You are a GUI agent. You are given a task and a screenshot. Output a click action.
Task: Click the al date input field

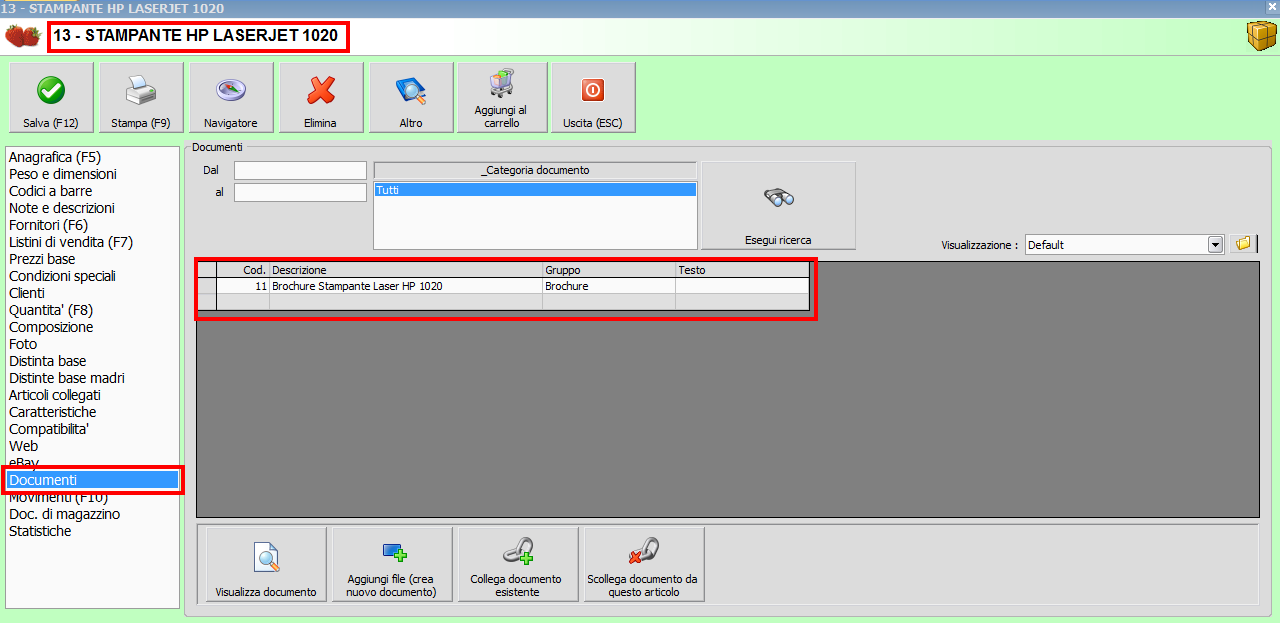coord(300,192)
